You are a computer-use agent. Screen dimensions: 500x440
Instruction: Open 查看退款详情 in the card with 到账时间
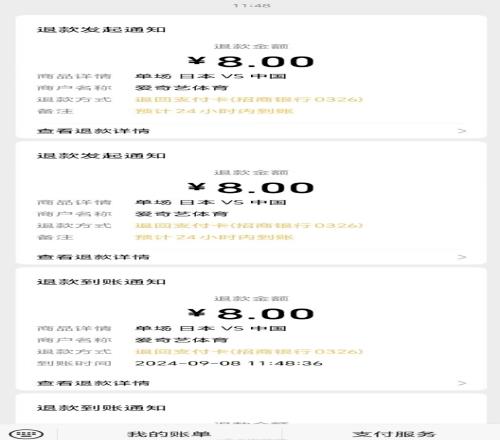(93, 383)
